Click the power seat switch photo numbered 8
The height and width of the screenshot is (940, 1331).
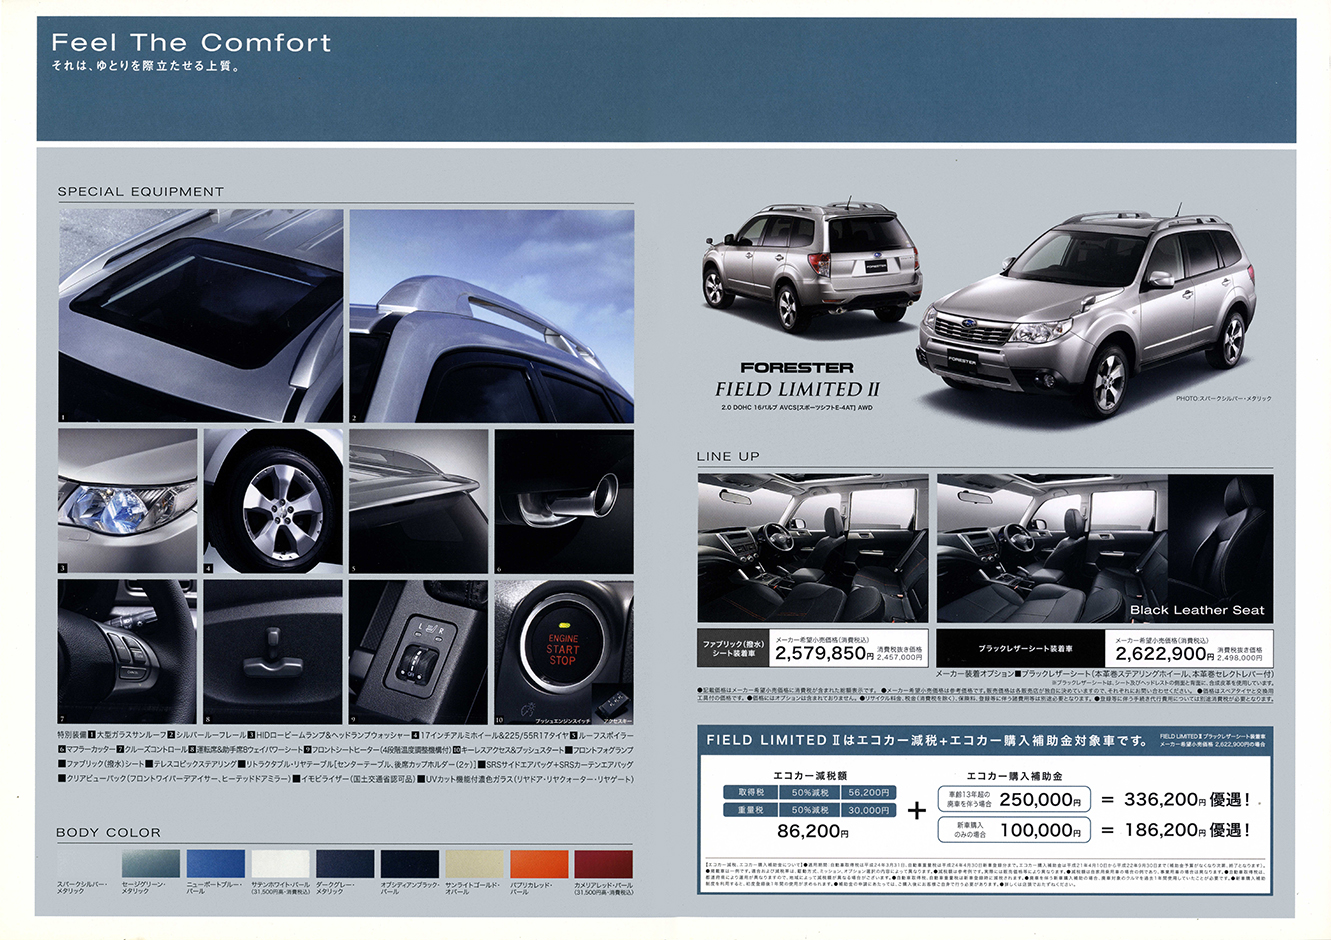coord(273,652)
